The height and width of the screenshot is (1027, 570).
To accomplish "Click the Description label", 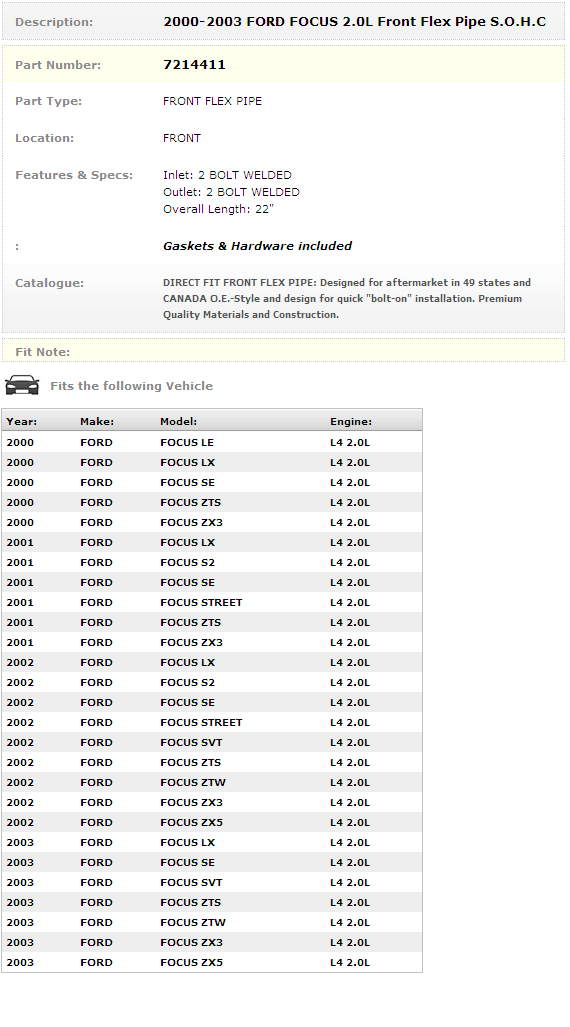I will point(54,22).
